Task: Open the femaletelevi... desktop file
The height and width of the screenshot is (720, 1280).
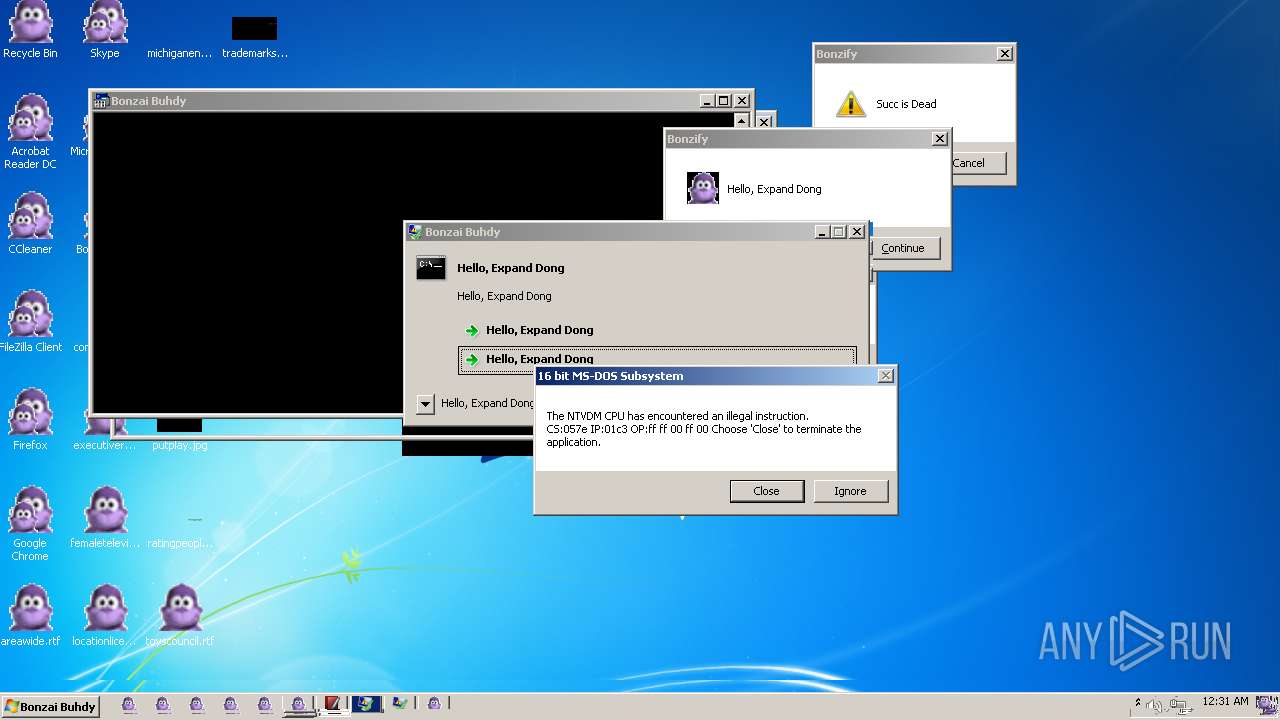Action: [105, 518]
